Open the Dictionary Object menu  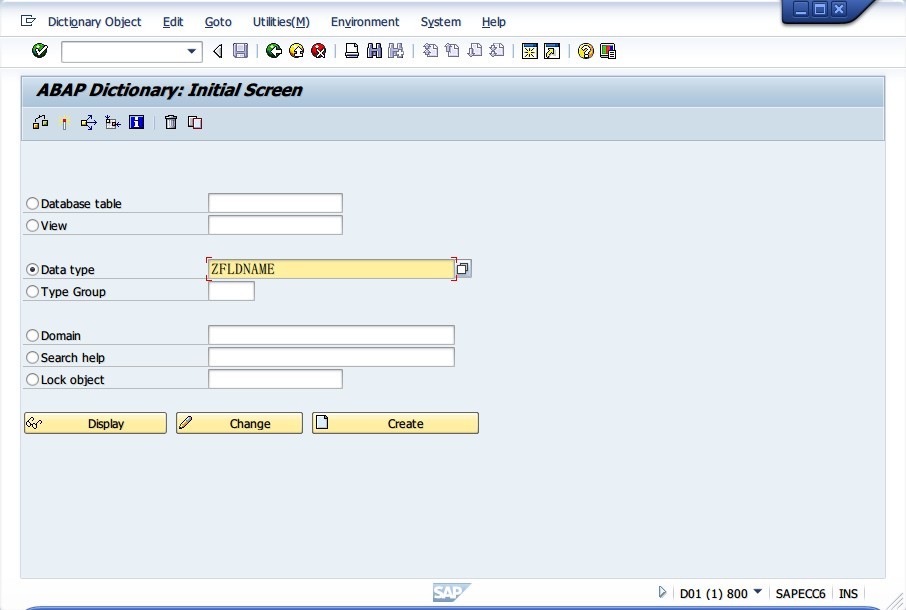(94, 22)
